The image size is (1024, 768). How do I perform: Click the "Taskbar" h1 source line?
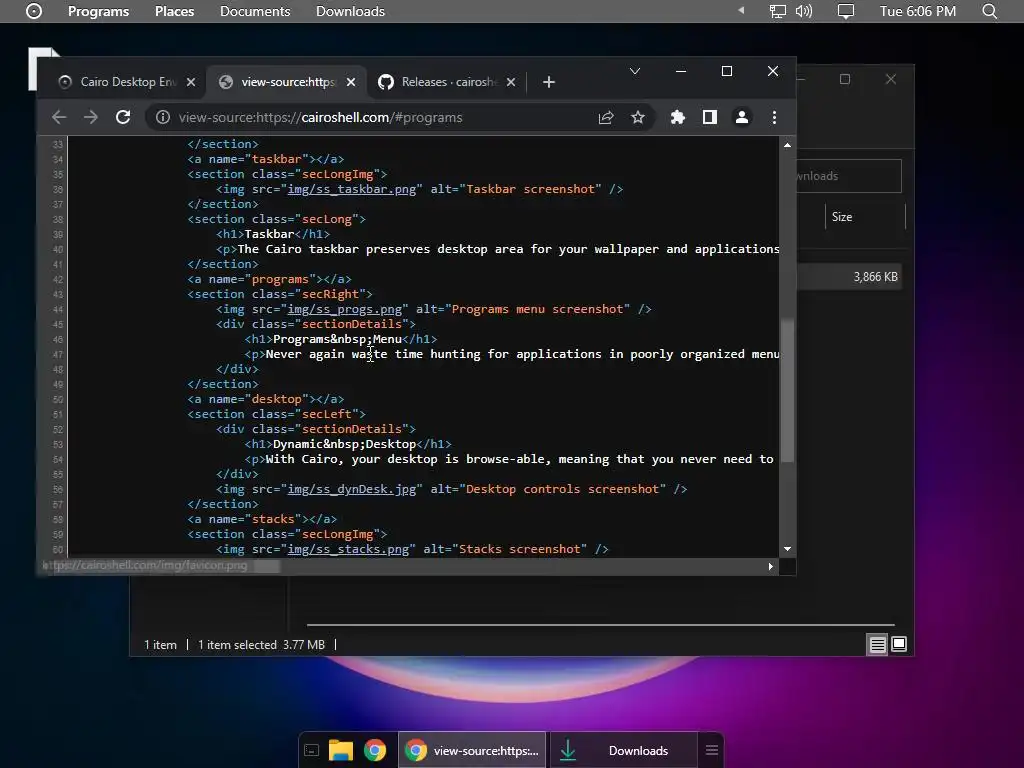273,234
